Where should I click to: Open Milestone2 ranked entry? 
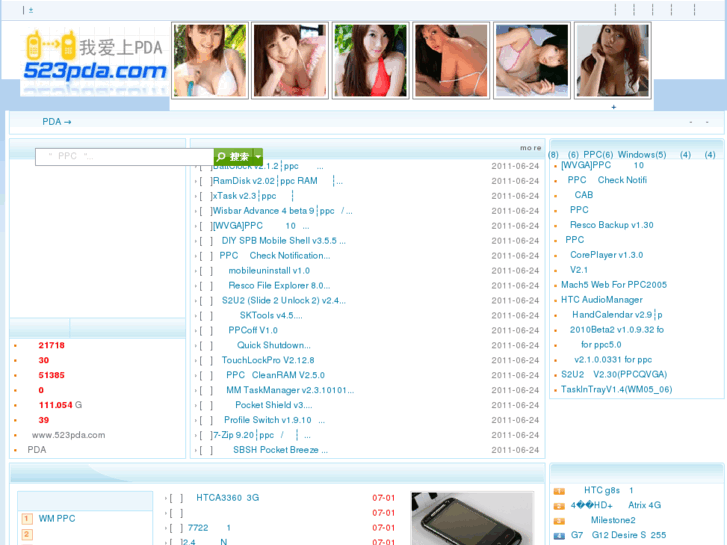[613, 520]
